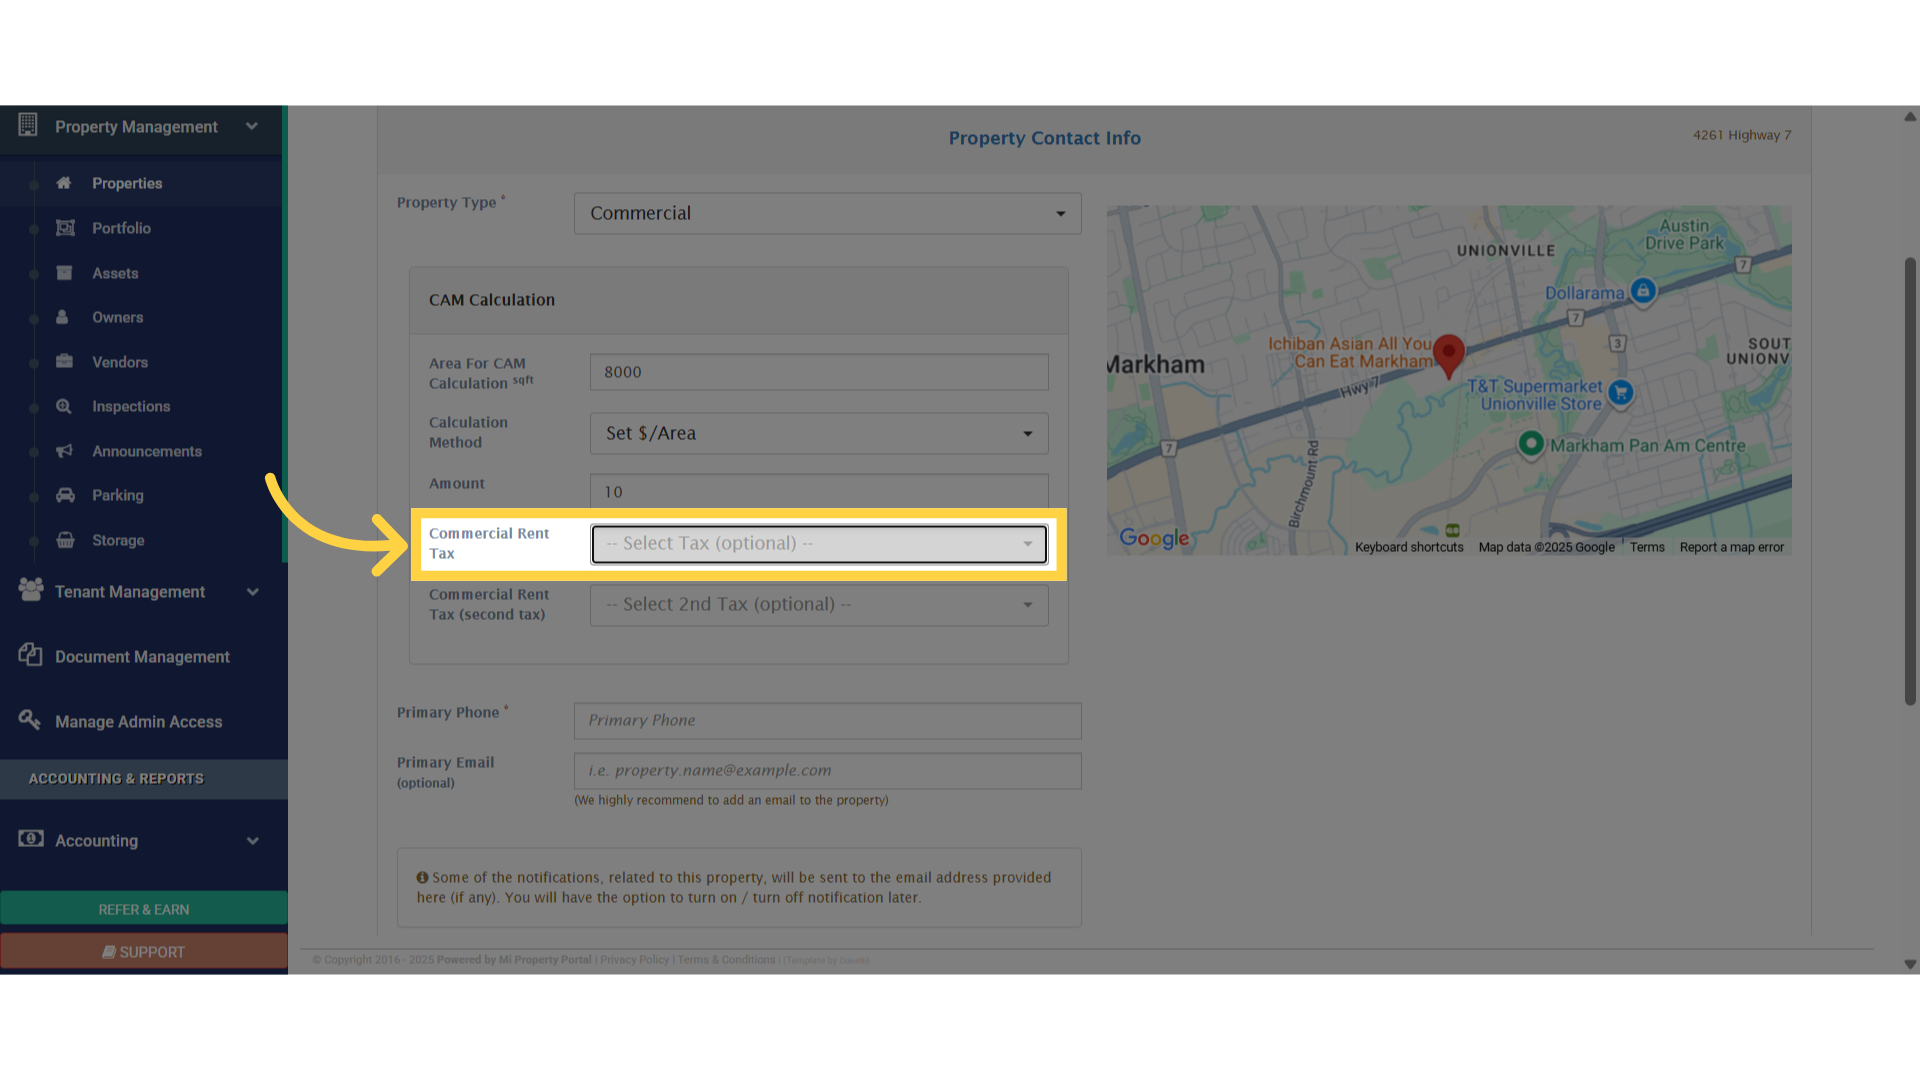Open Announcements via the megaphone icon
The image size is (1920, 1080).
tap(64, 451)
